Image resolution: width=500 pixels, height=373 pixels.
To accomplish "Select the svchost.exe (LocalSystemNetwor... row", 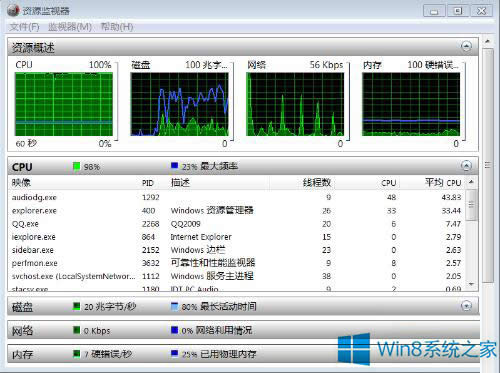I will [237, 276].
